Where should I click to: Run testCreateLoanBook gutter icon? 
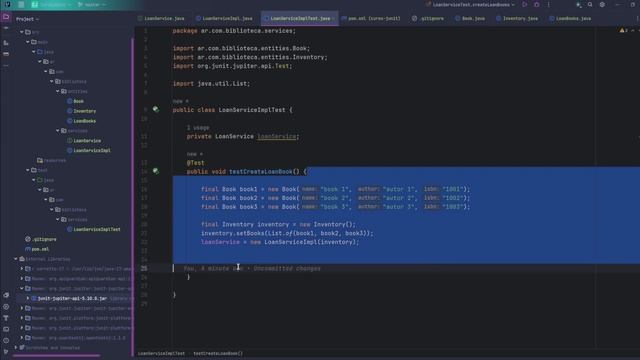(x=156, y=171)
